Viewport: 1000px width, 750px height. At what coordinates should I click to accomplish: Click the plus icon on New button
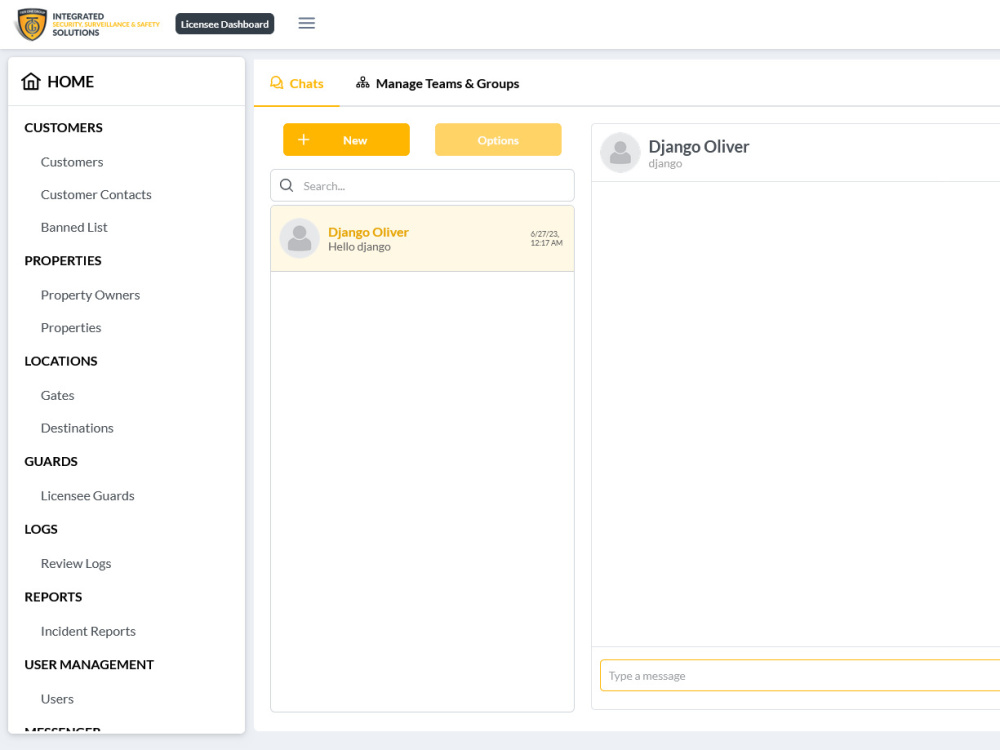coord(304,140)
